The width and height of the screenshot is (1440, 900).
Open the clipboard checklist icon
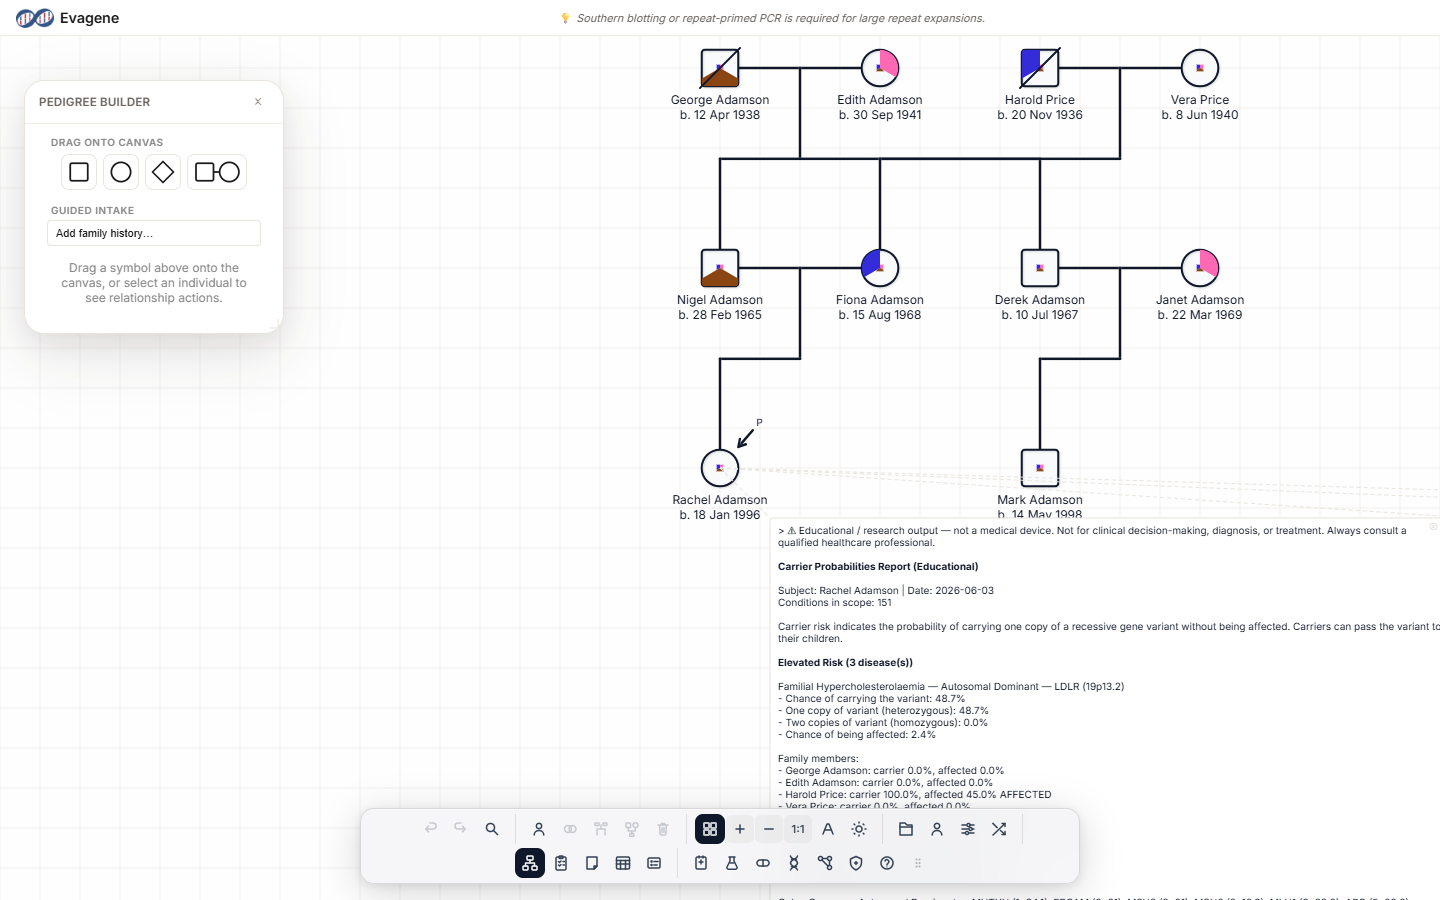[561, 863]
